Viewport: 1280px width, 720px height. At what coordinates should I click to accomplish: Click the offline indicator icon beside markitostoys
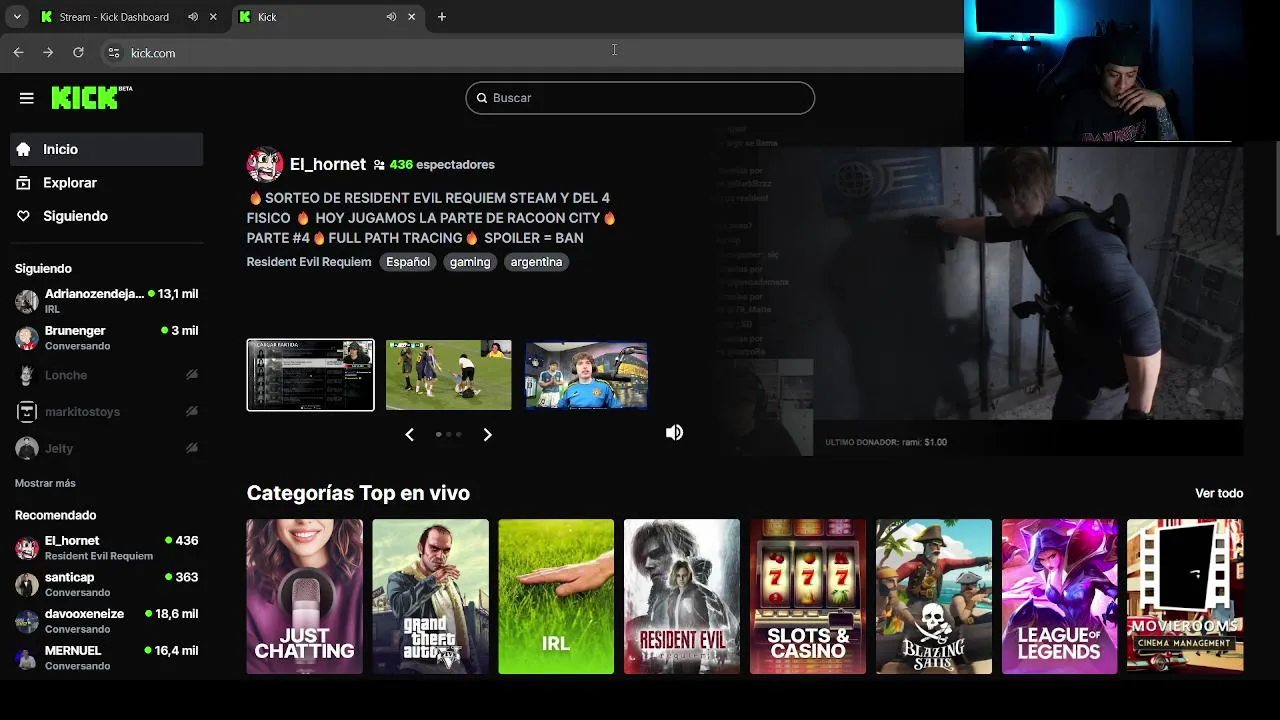(x=192, y=411)
